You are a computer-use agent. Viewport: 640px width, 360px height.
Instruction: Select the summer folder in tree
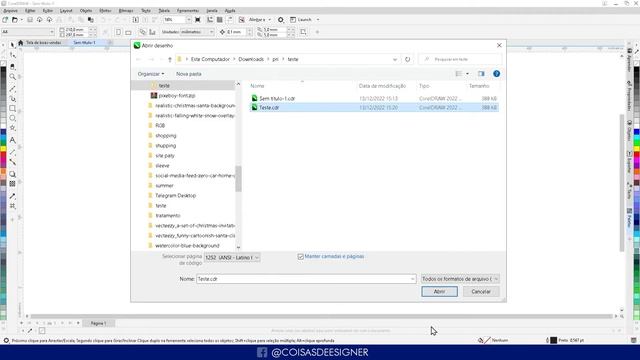click(164, 186)
